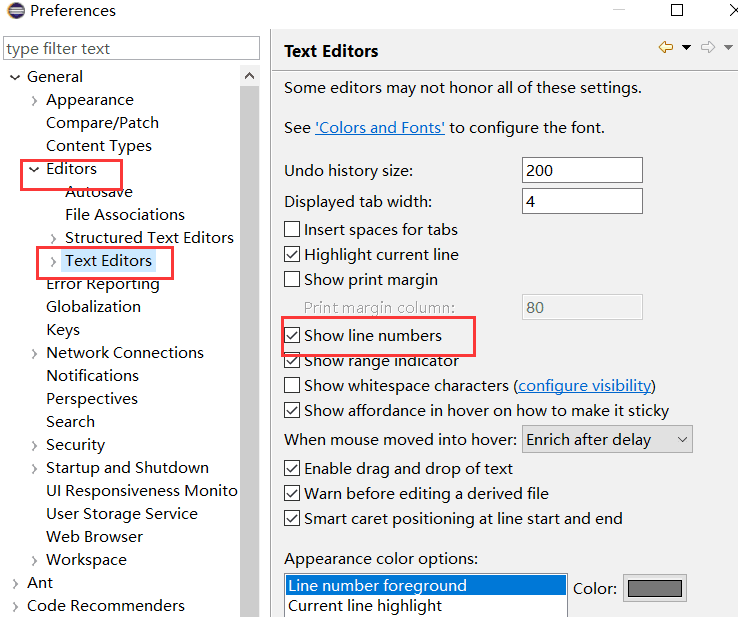Click the tree scrollbar up arrow
738x617 pixels.
click(x=250, y=76)
